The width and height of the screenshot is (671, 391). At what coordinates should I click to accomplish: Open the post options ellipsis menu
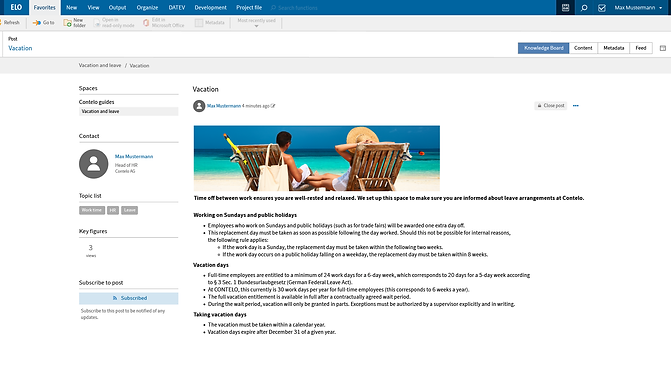click(576, 106)
